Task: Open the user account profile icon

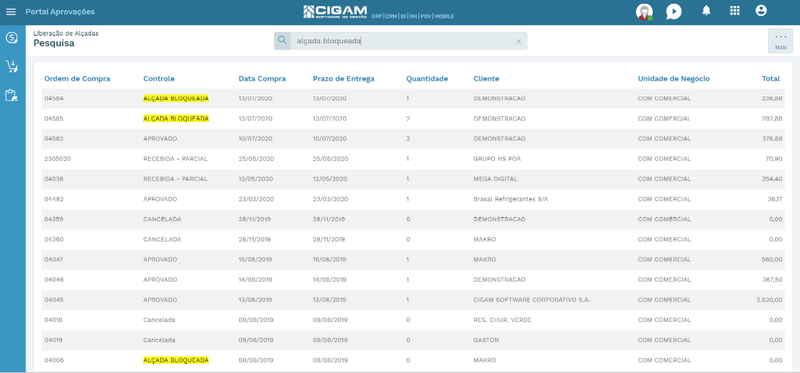Action: coord(761,11)
